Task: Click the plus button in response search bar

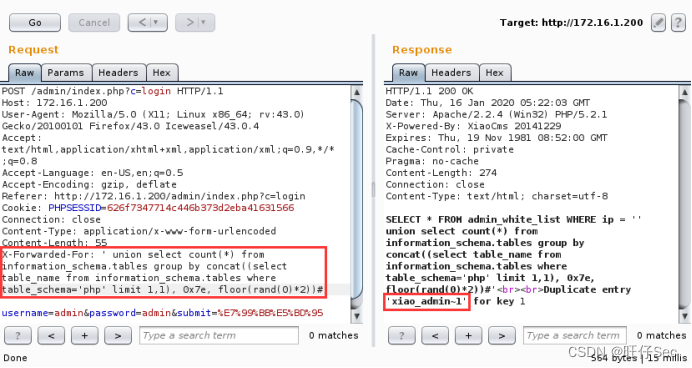Action: [x=468, y=336]
